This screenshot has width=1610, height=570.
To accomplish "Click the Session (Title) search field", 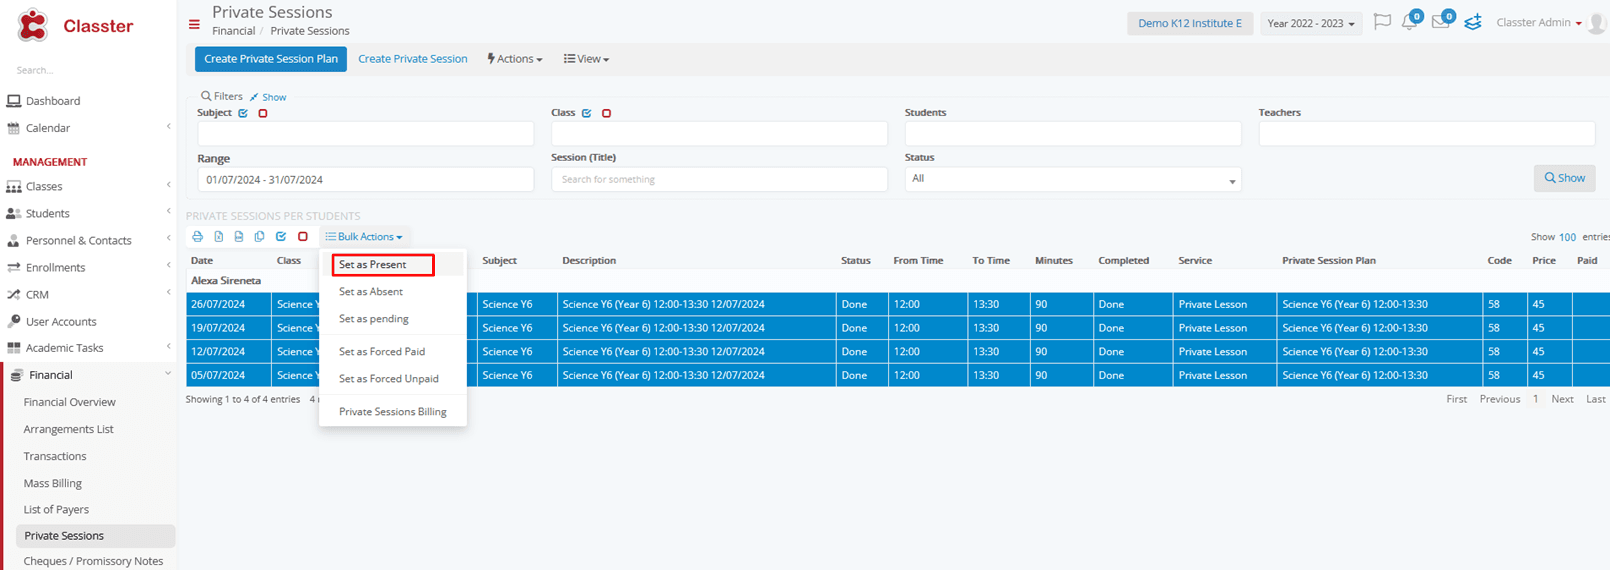I will [x=719, y=180].
